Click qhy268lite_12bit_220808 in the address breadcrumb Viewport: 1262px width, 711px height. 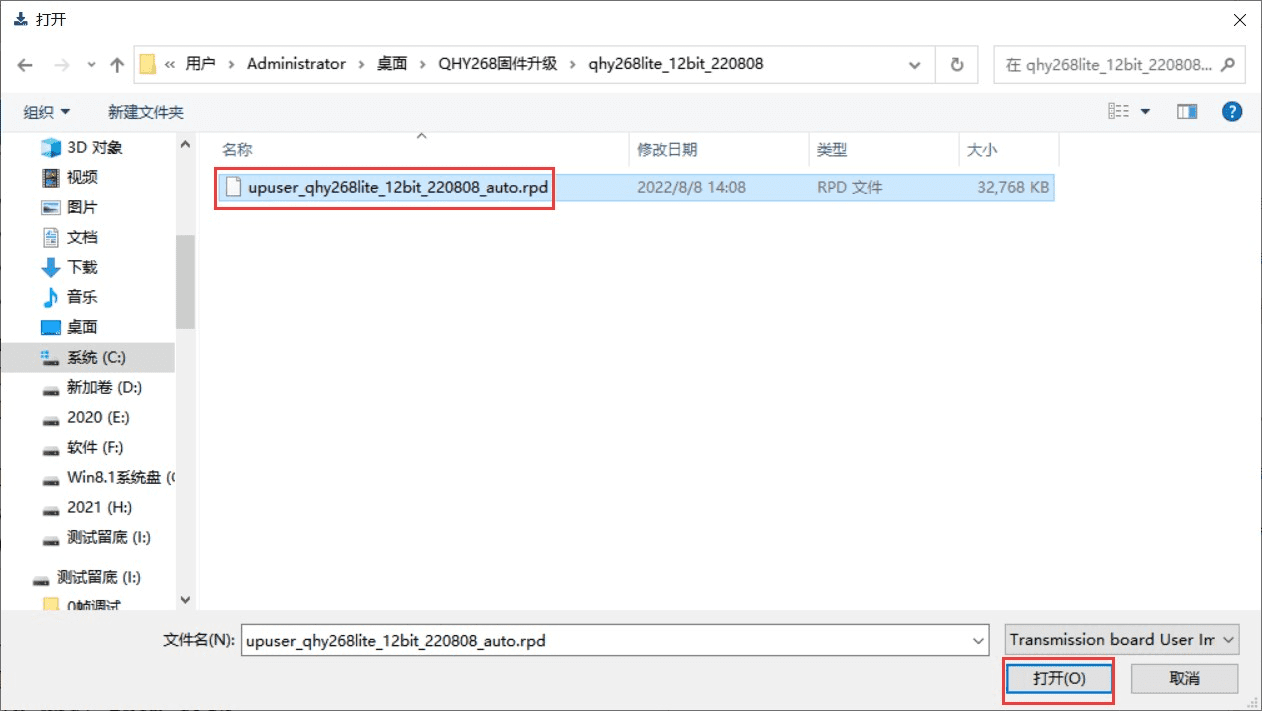[675, 64]
